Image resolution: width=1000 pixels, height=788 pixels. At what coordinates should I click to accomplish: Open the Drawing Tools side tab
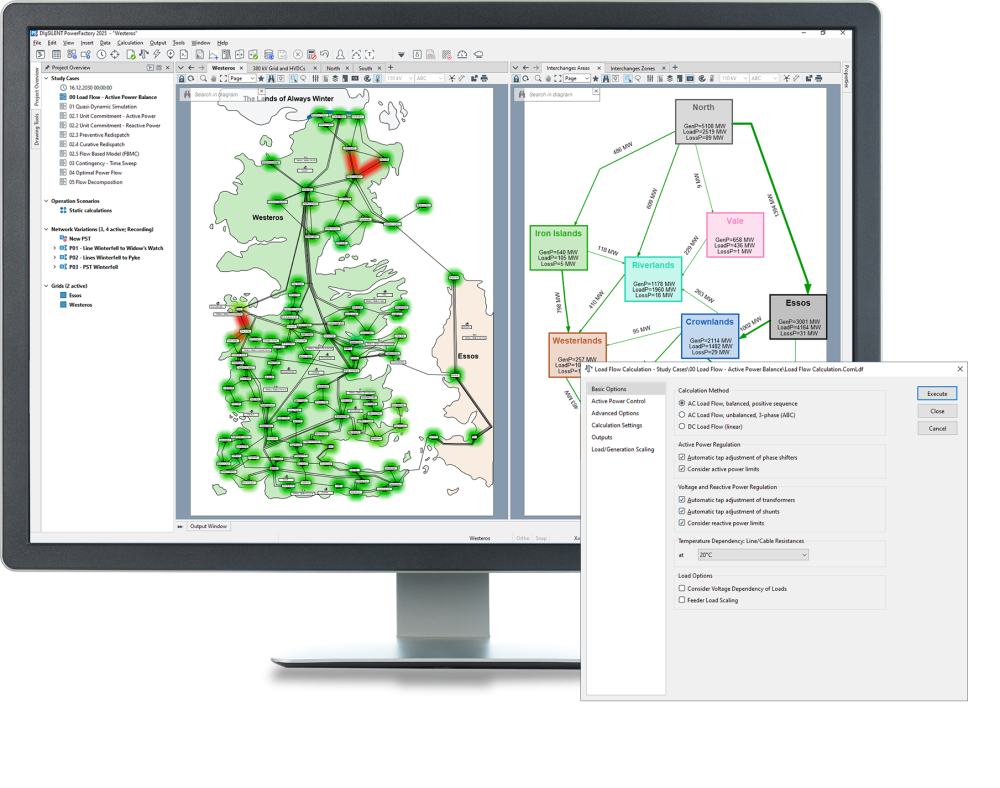coord(36,129)
